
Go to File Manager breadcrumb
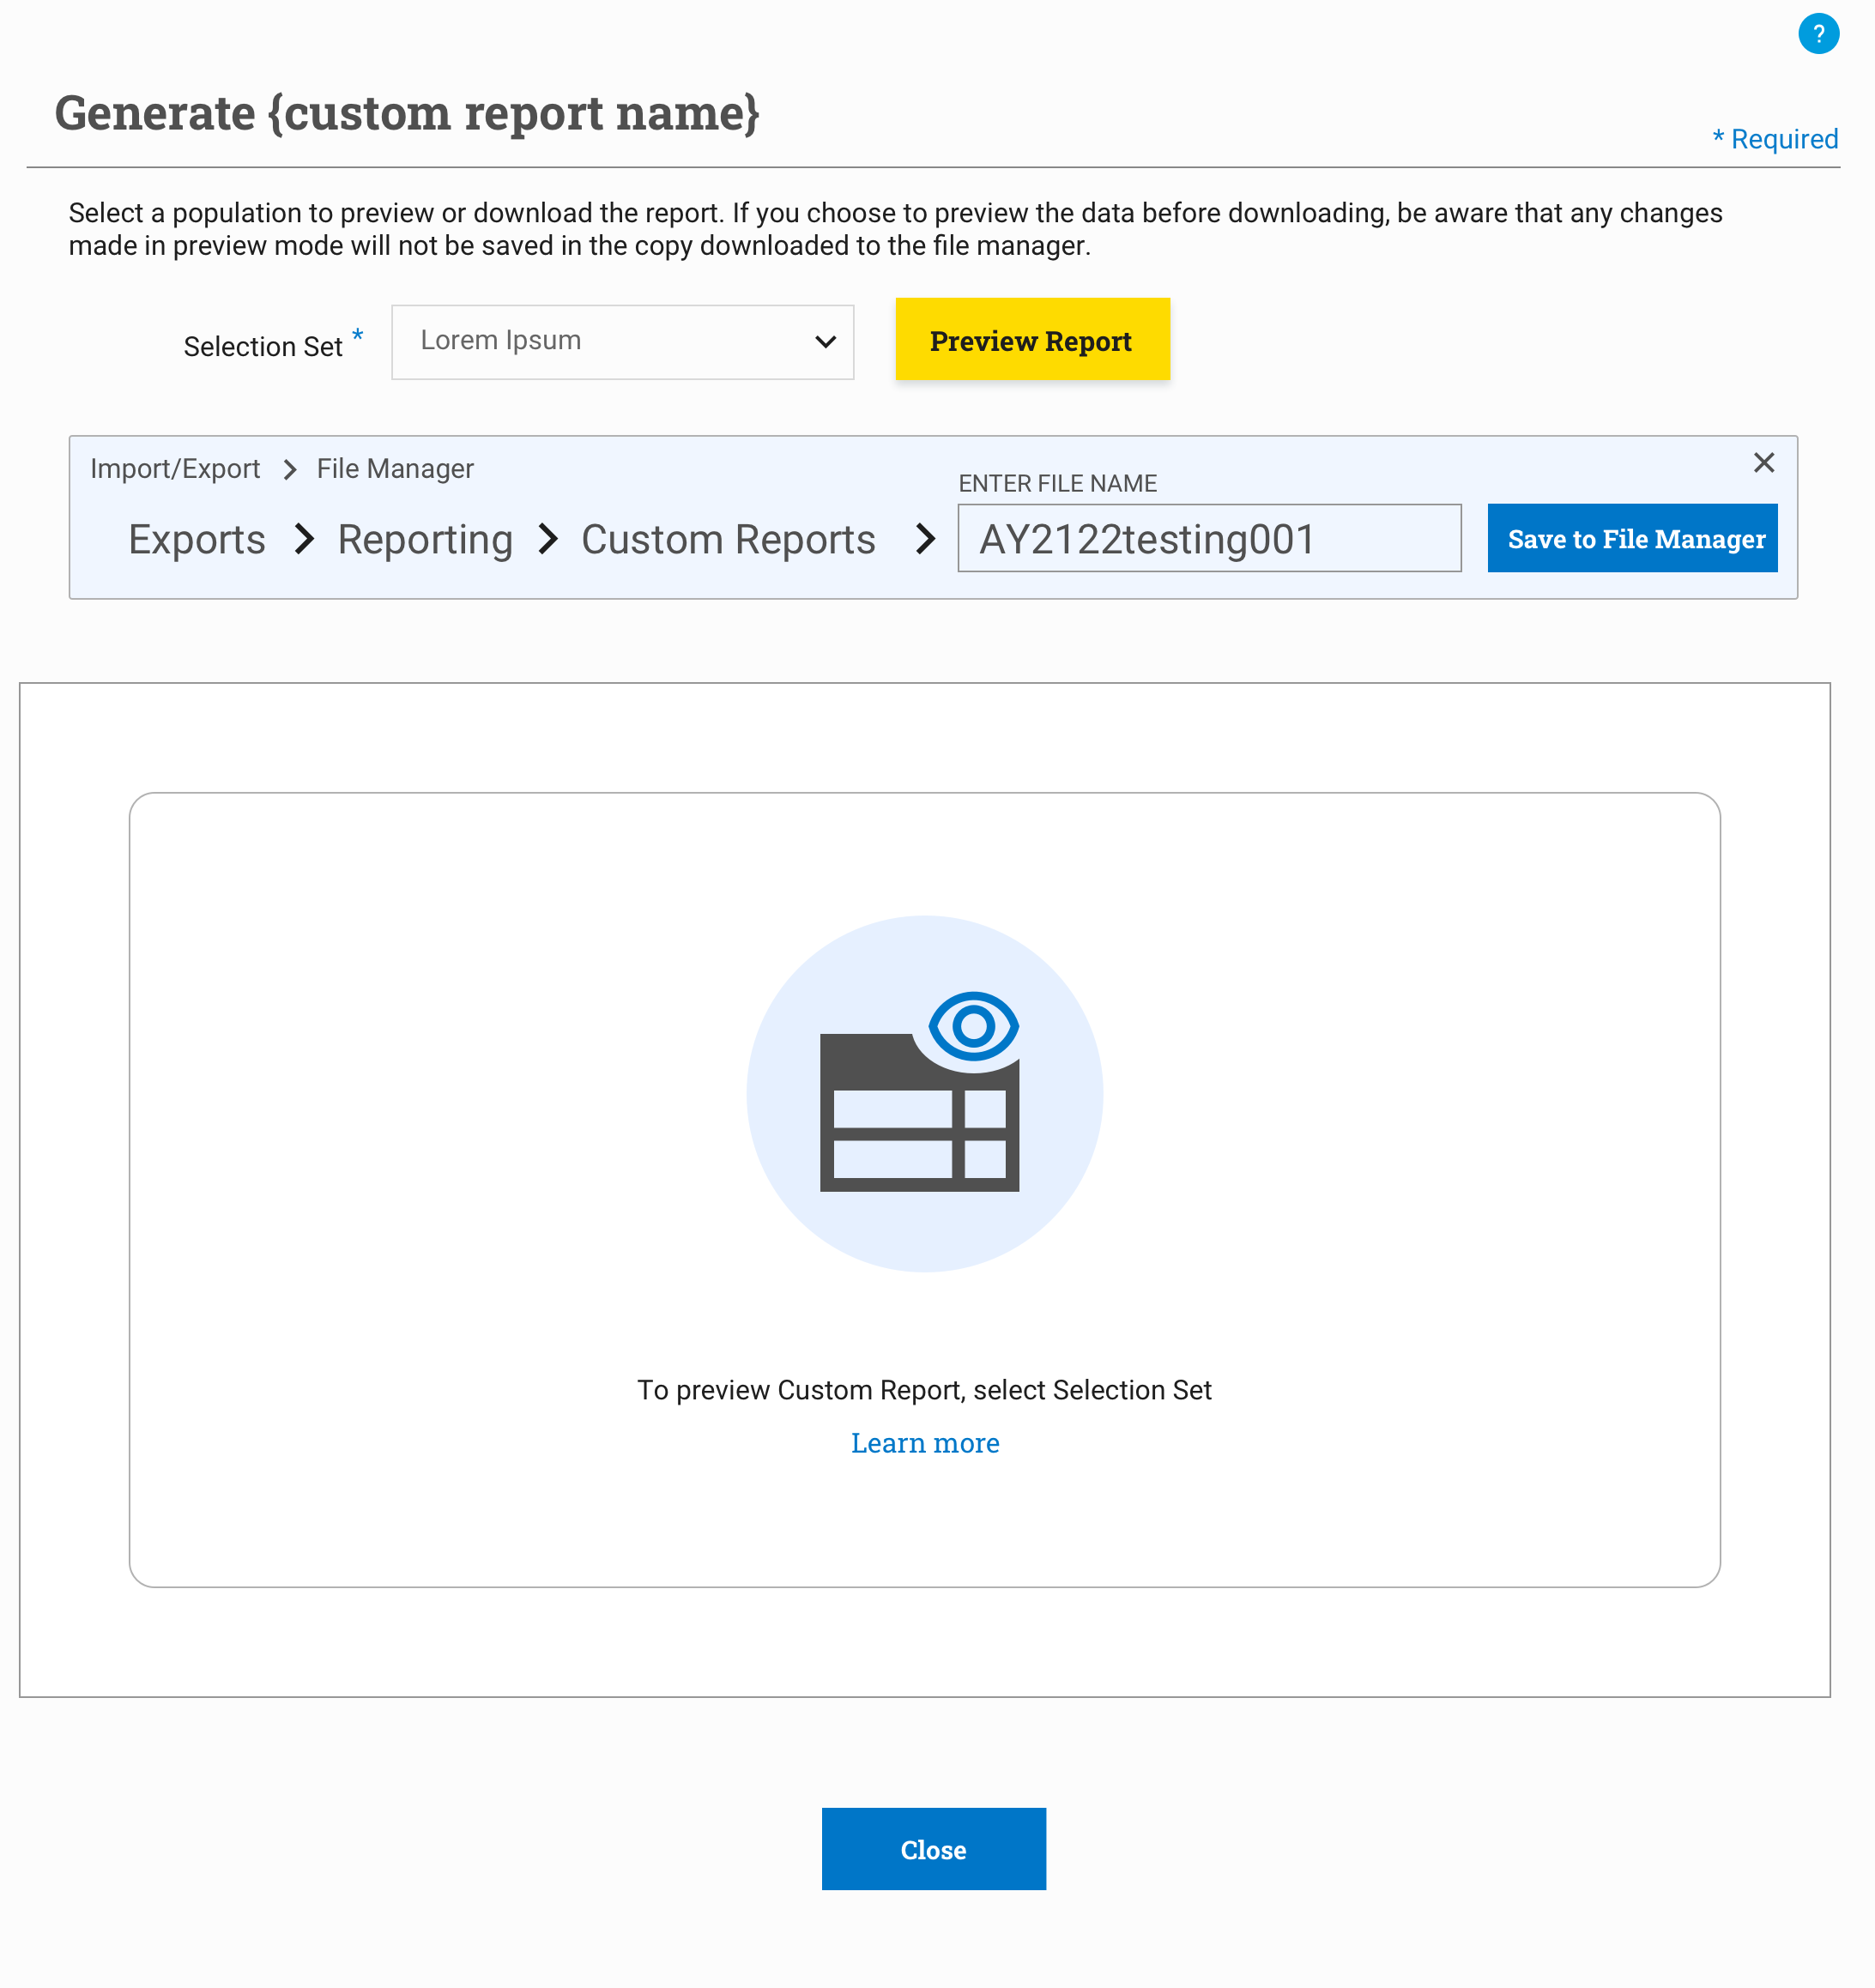395,469
